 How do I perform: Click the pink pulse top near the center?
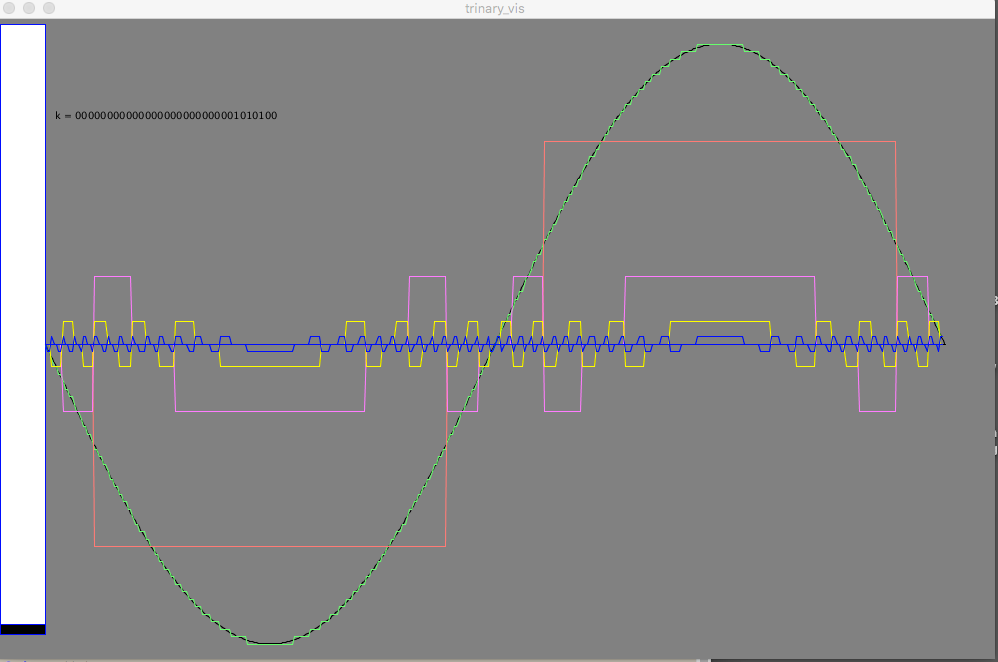[x=427, y=276]
